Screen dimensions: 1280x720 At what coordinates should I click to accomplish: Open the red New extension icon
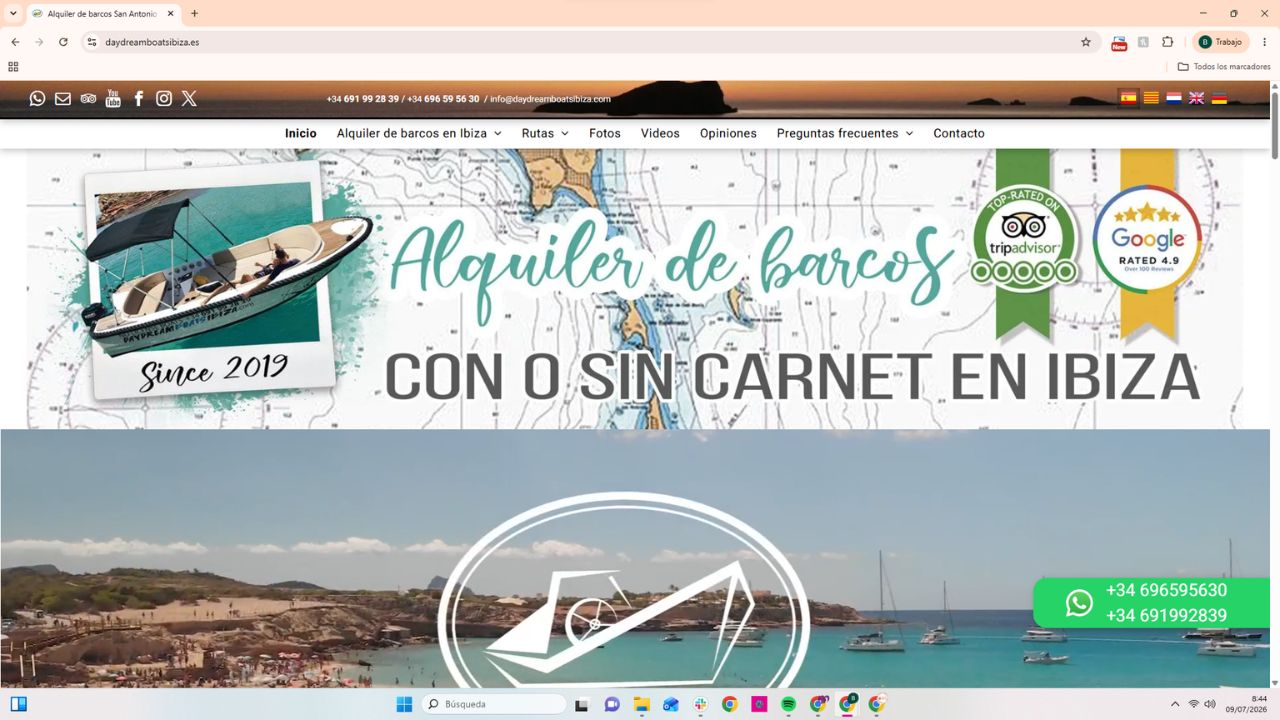pos(1119,42)
